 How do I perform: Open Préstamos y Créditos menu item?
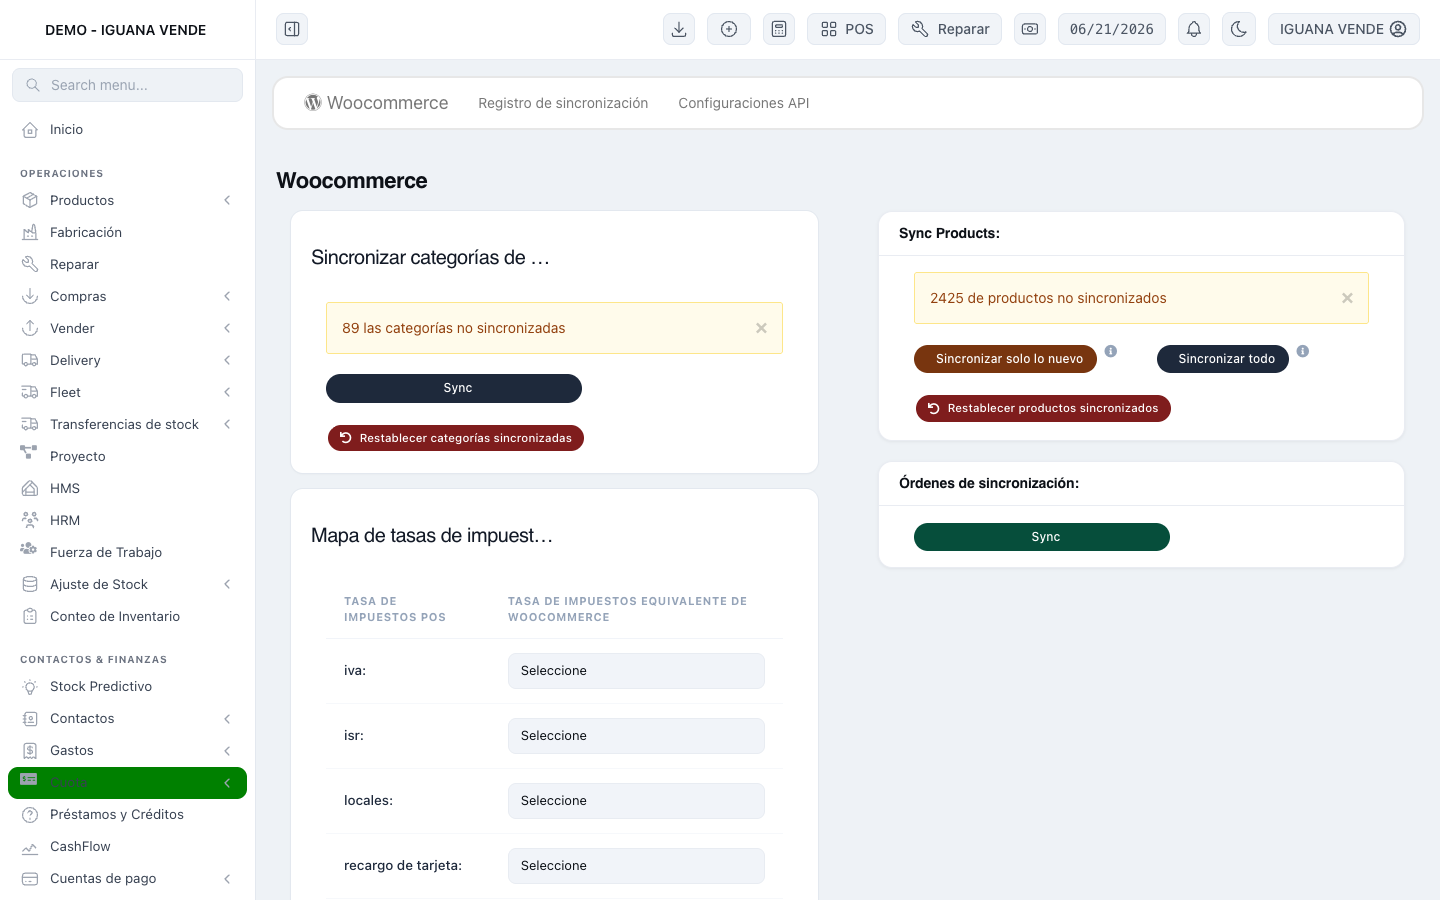pos(127,815)
